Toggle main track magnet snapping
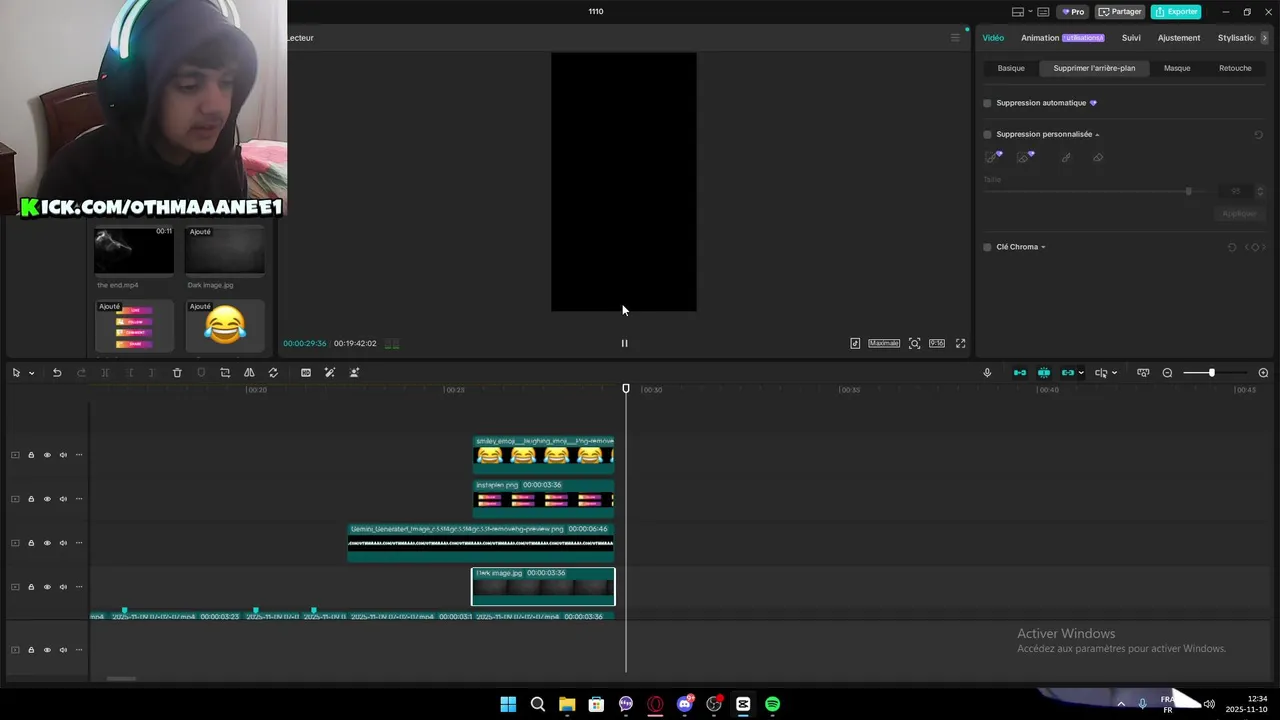The height and width of the screenshot is (720, 1280). (x=1020, y=373)
